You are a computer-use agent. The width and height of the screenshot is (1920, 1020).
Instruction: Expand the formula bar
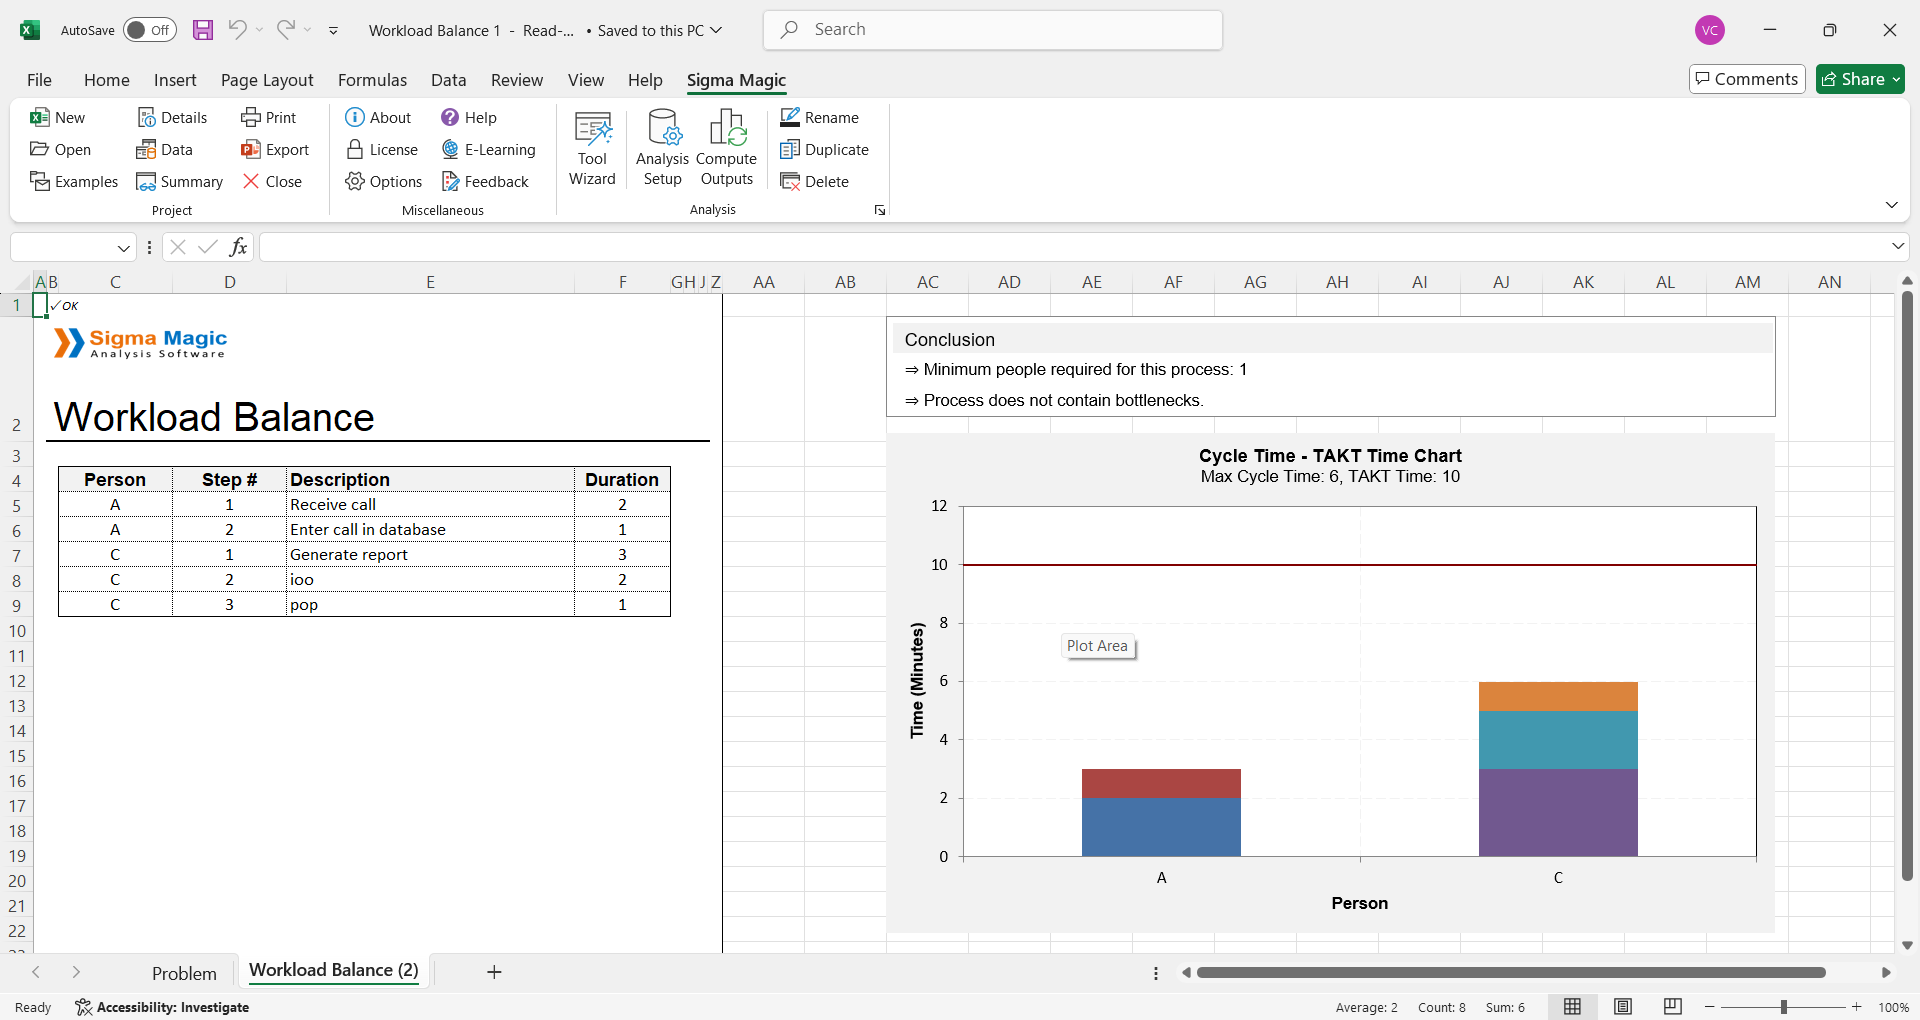[1897, 246]
